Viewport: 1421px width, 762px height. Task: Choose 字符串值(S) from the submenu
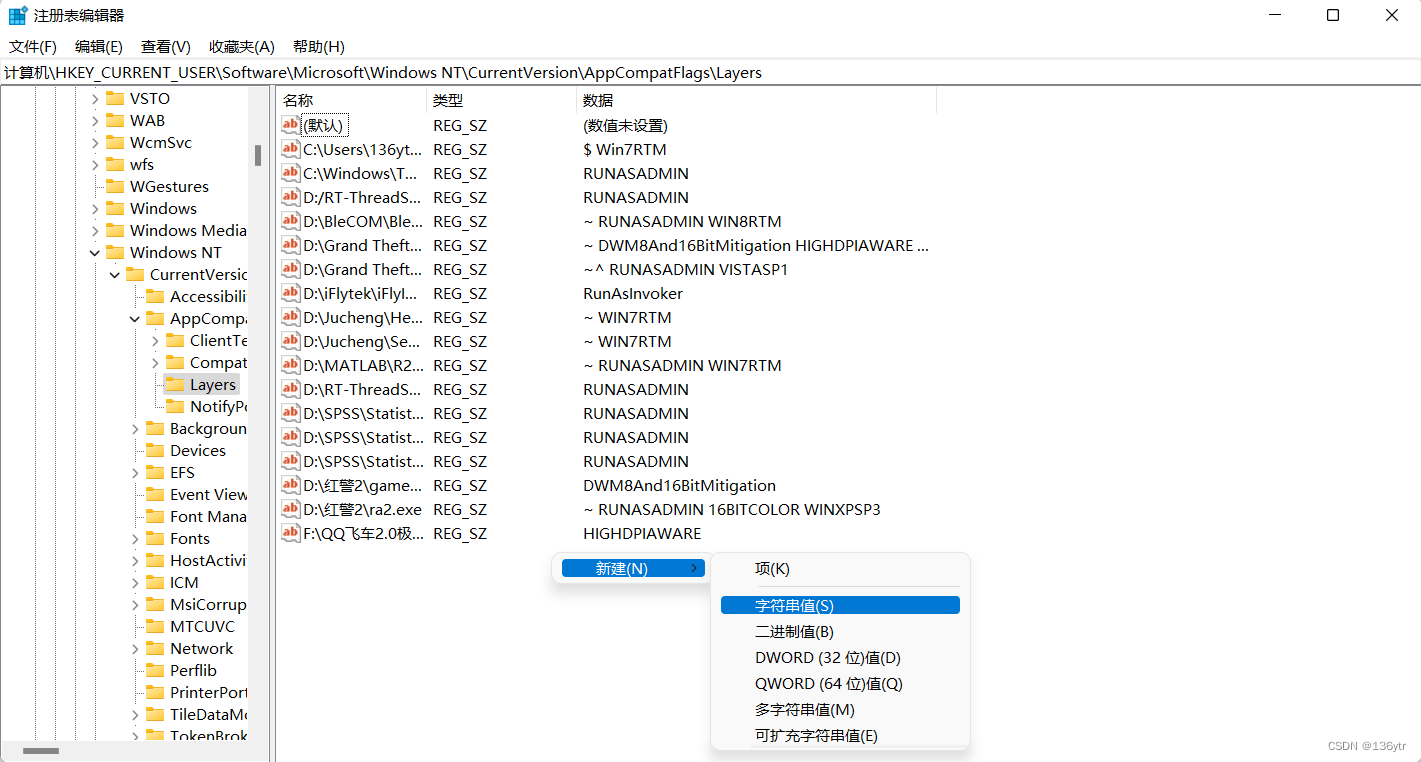click(840, 605)
